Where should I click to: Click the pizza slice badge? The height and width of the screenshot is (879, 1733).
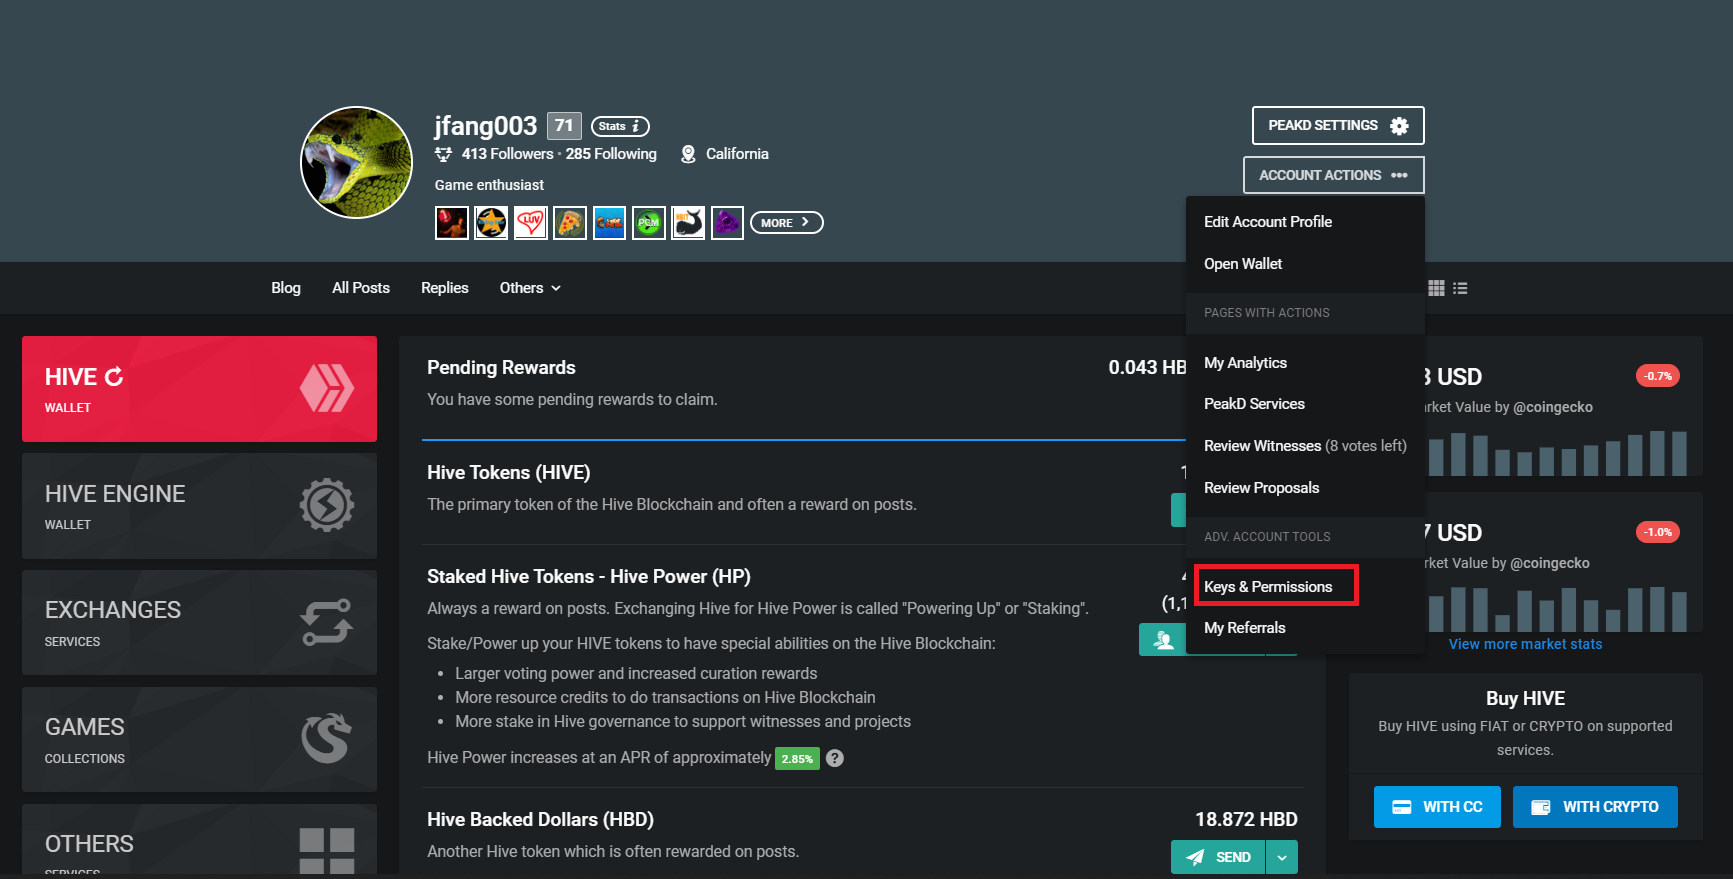point(570,223)
